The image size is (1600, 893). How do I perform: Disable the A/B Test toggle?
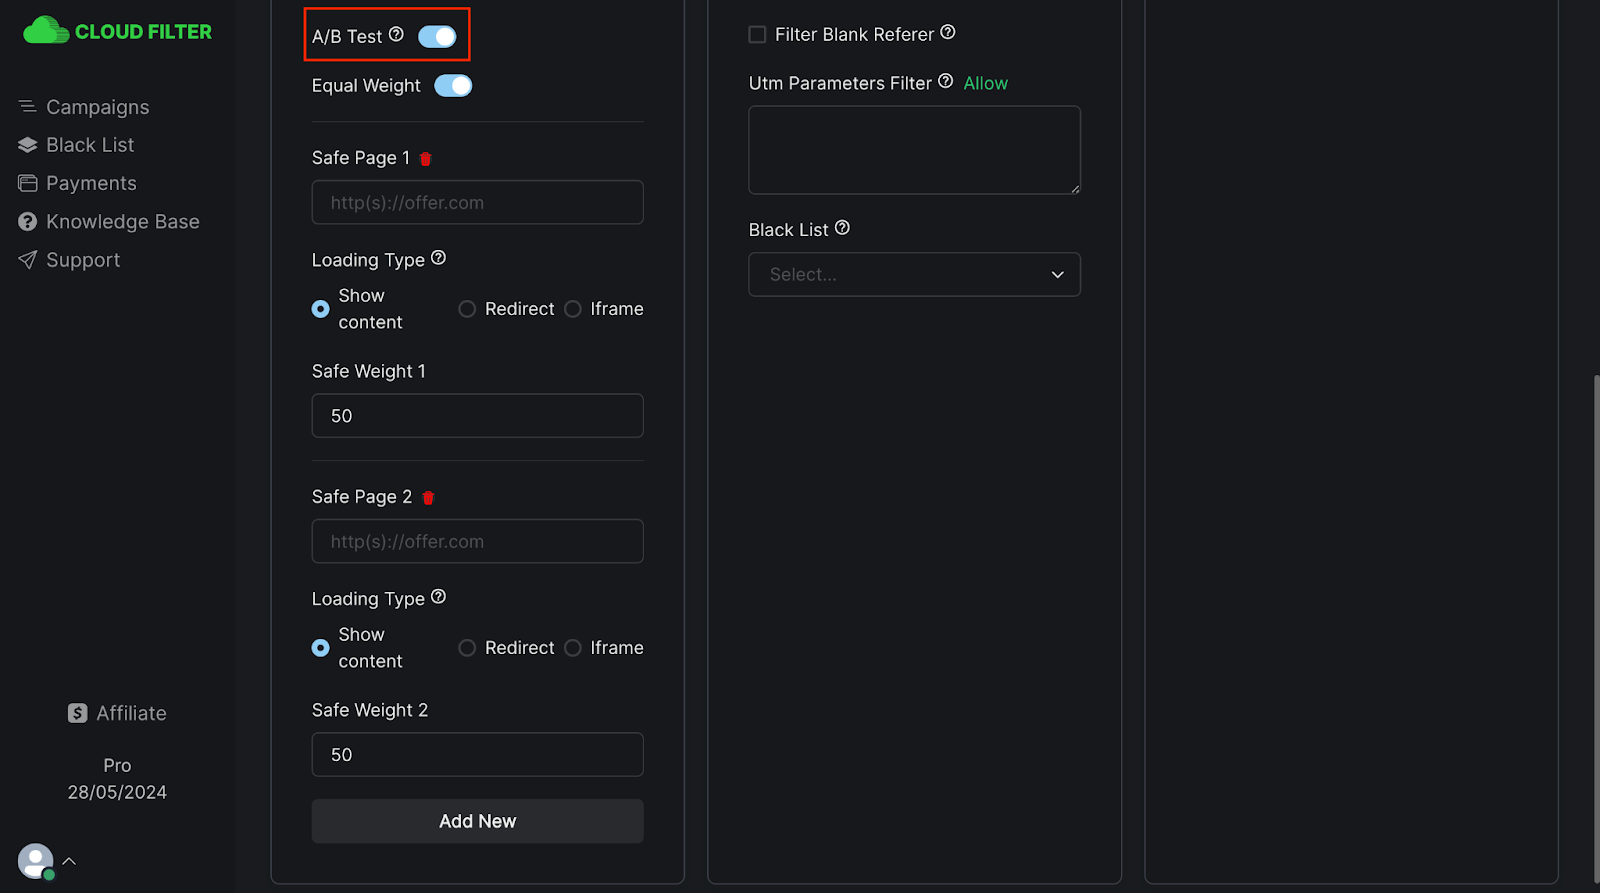click(437, 37)
